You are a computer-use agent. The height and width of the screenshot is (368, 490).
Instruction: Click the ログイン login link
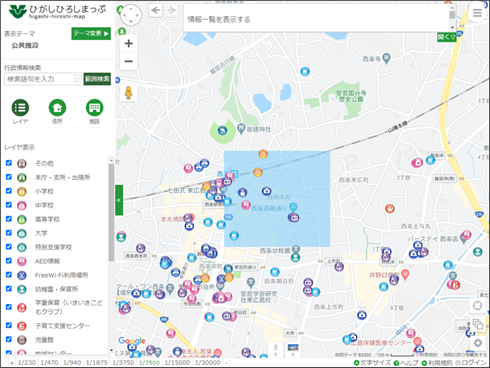click(x=471, y=363)
